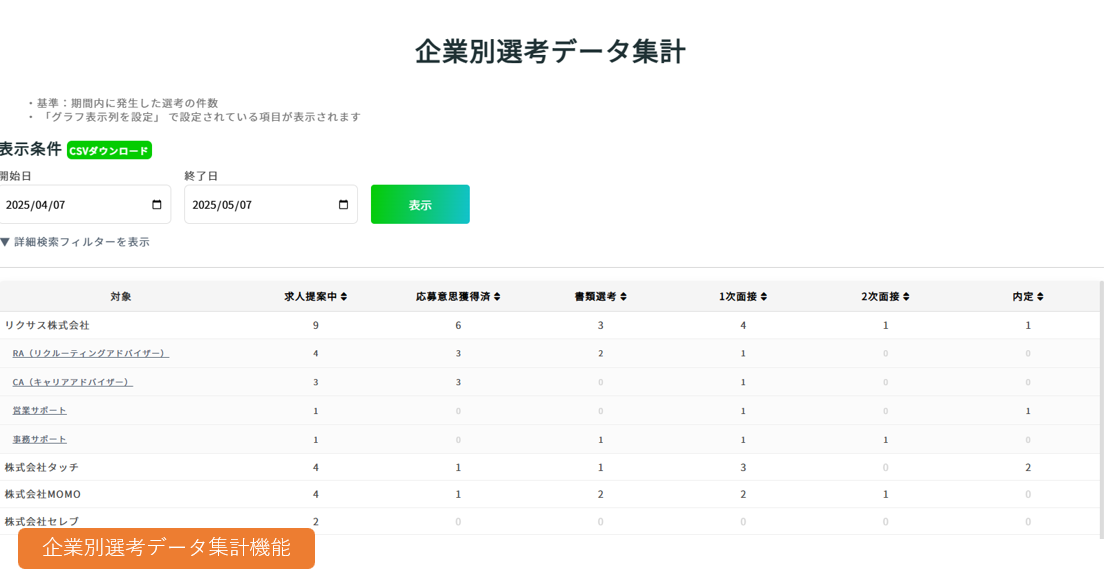Sort by 書類選考 column arrows

[x=623, y=297]
